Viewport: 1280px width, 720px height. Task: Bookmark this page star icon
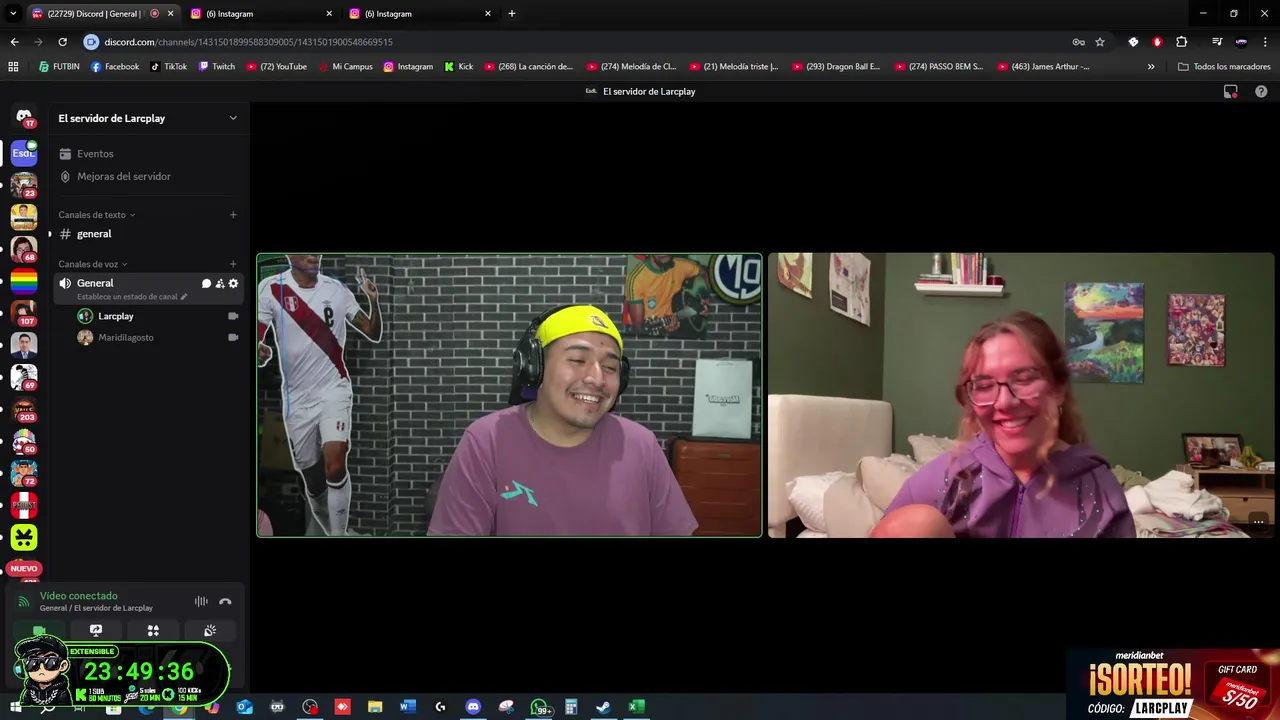[x=1100, y=42]
